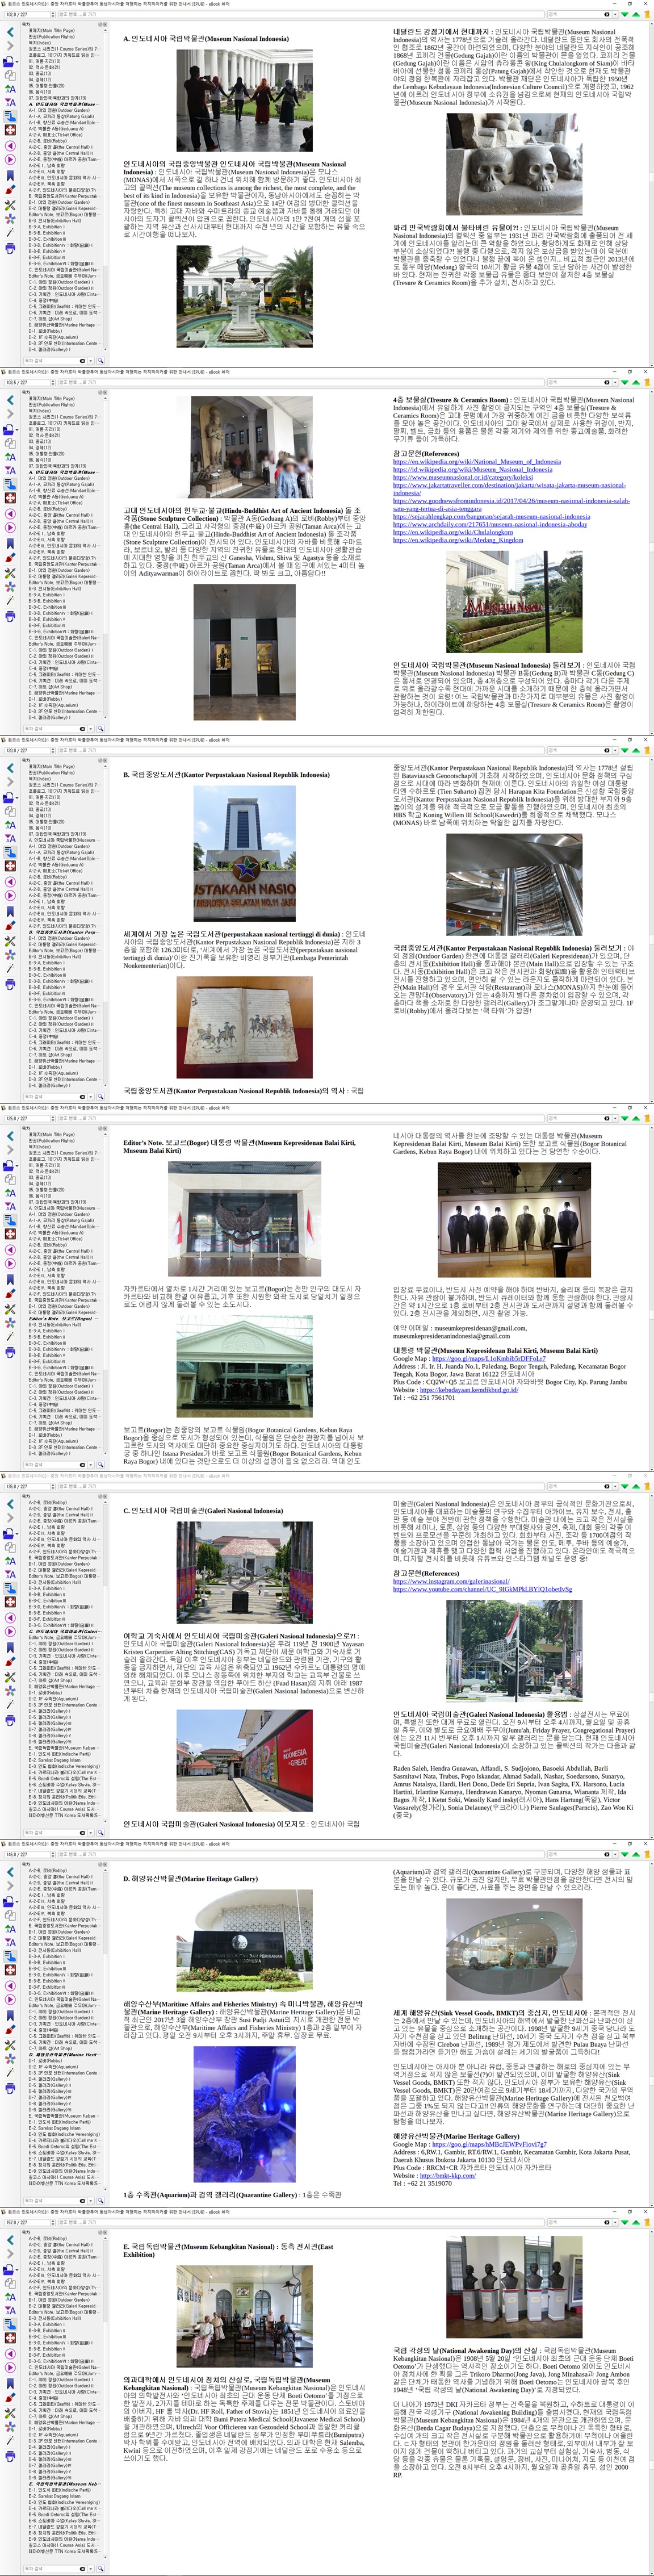Go back in the page 102.0 window
This screenshot has width=654, height=2576.
(10, 32)
